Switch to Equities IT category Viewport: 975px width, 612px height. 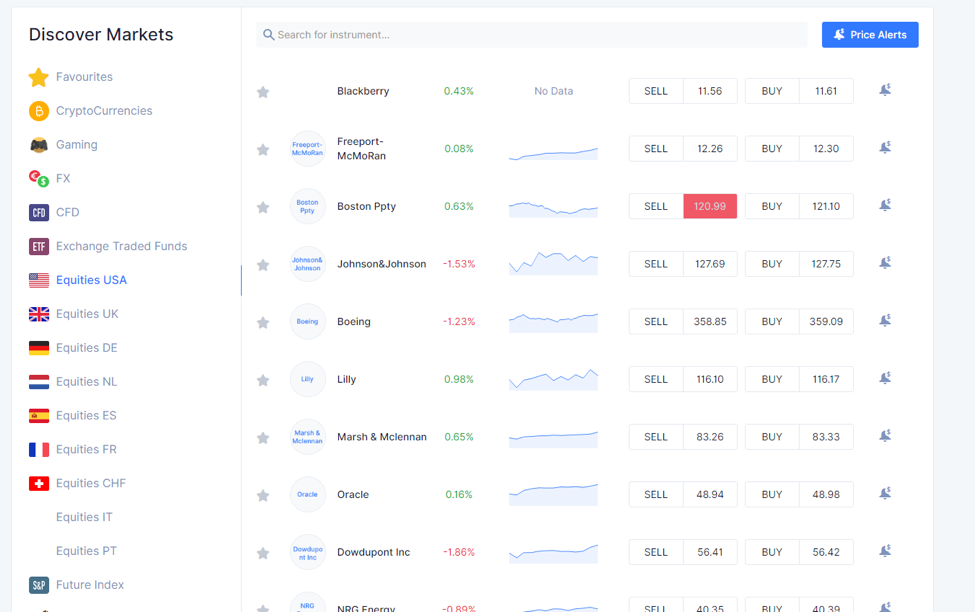(x=84, y=517)
